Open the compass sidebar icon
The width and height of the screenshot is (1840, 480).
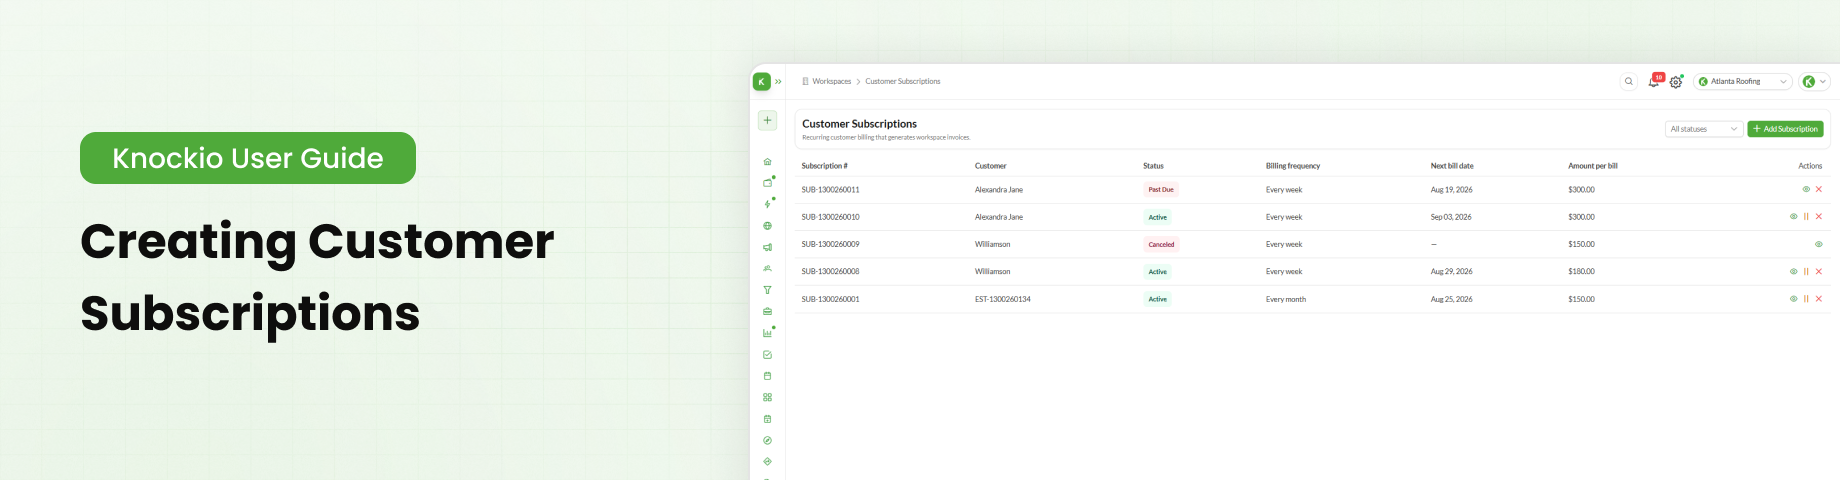pos(767,440)
